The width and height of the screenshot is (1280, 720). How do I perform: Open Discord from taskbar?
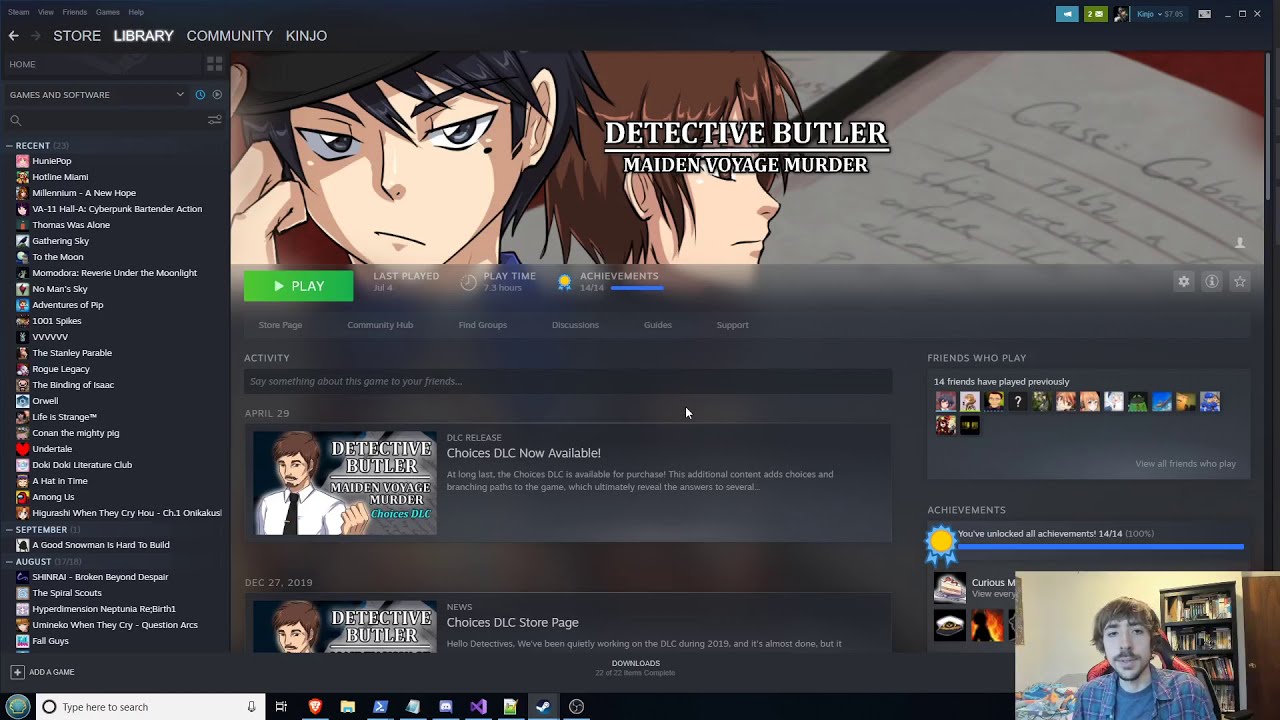[445, 707]
